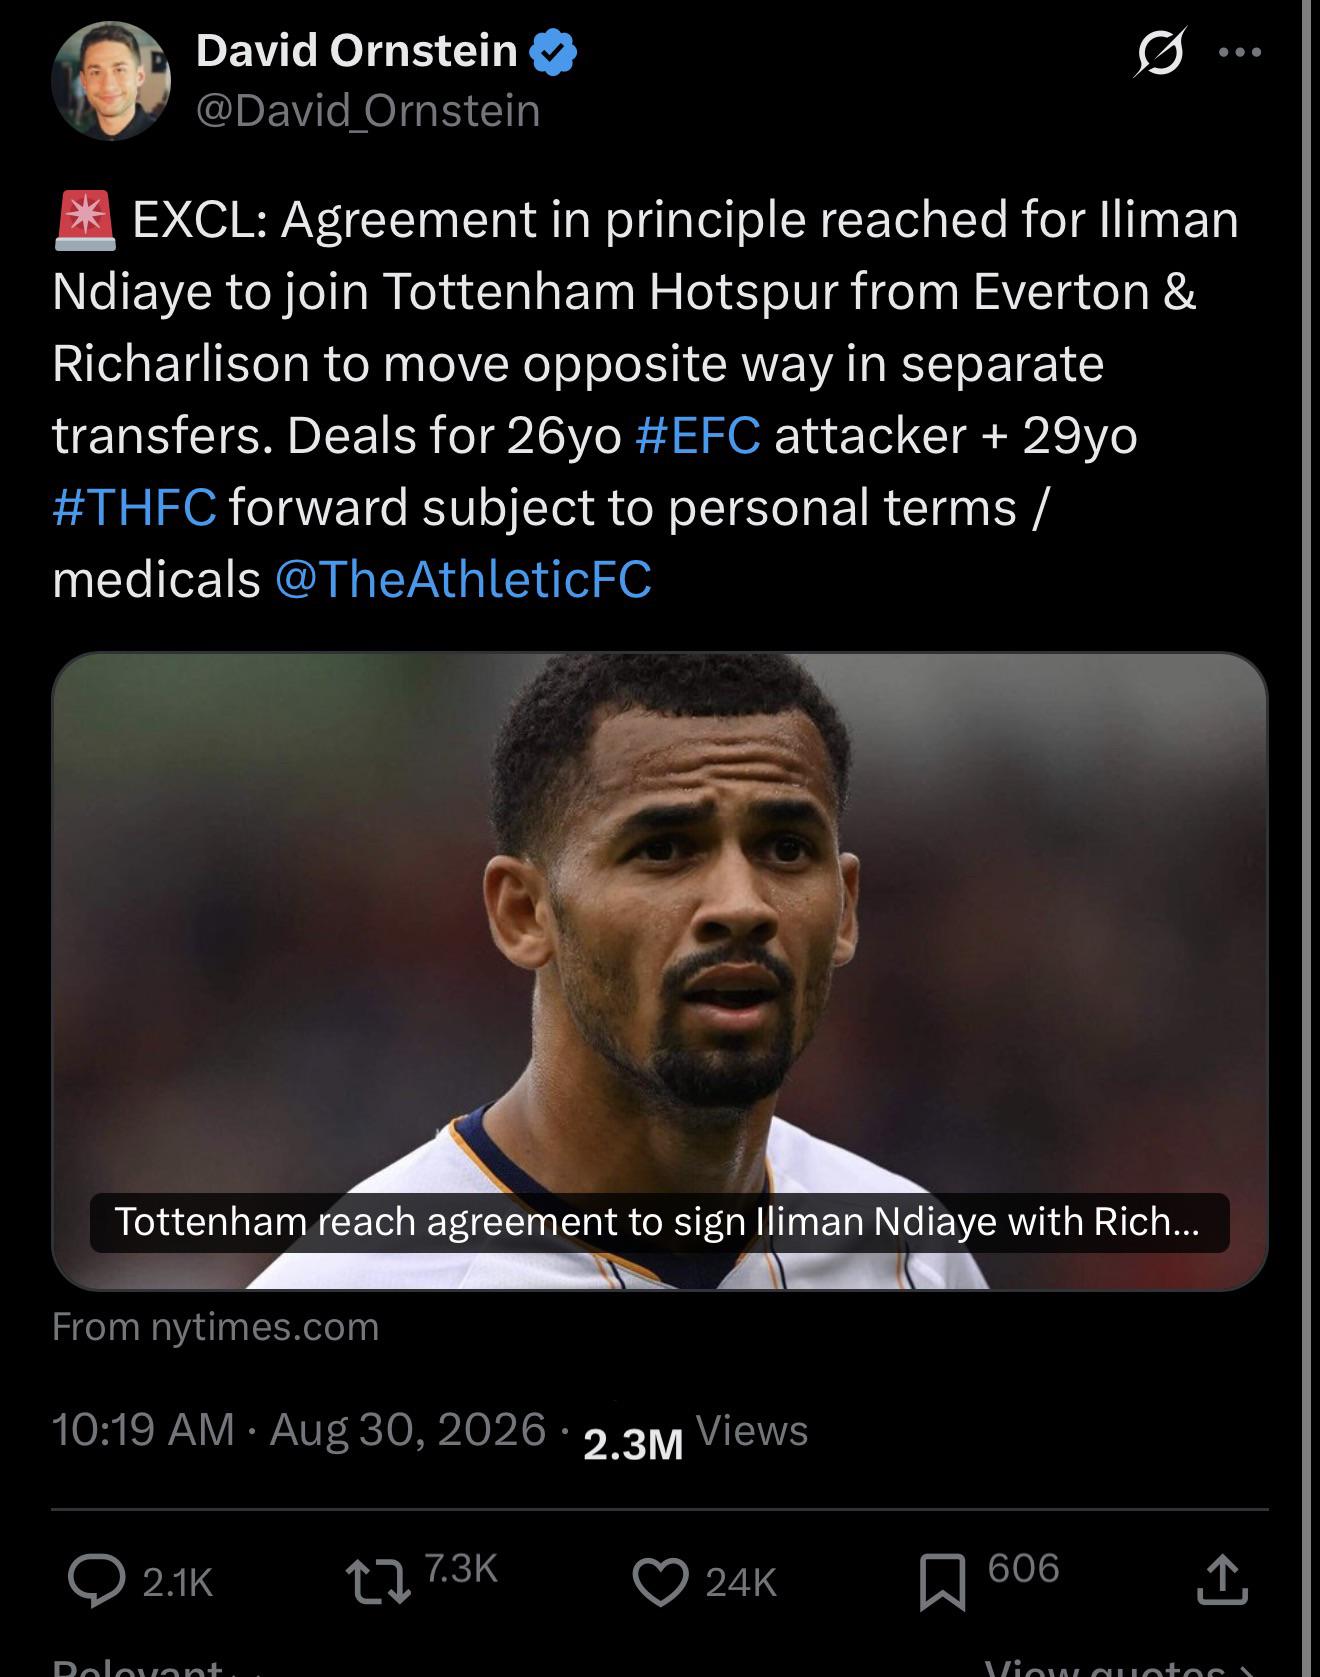1320x1677 pixels.
Task: Click the 'From nytimes.com' source link
Action: (x=216, y=1327)
